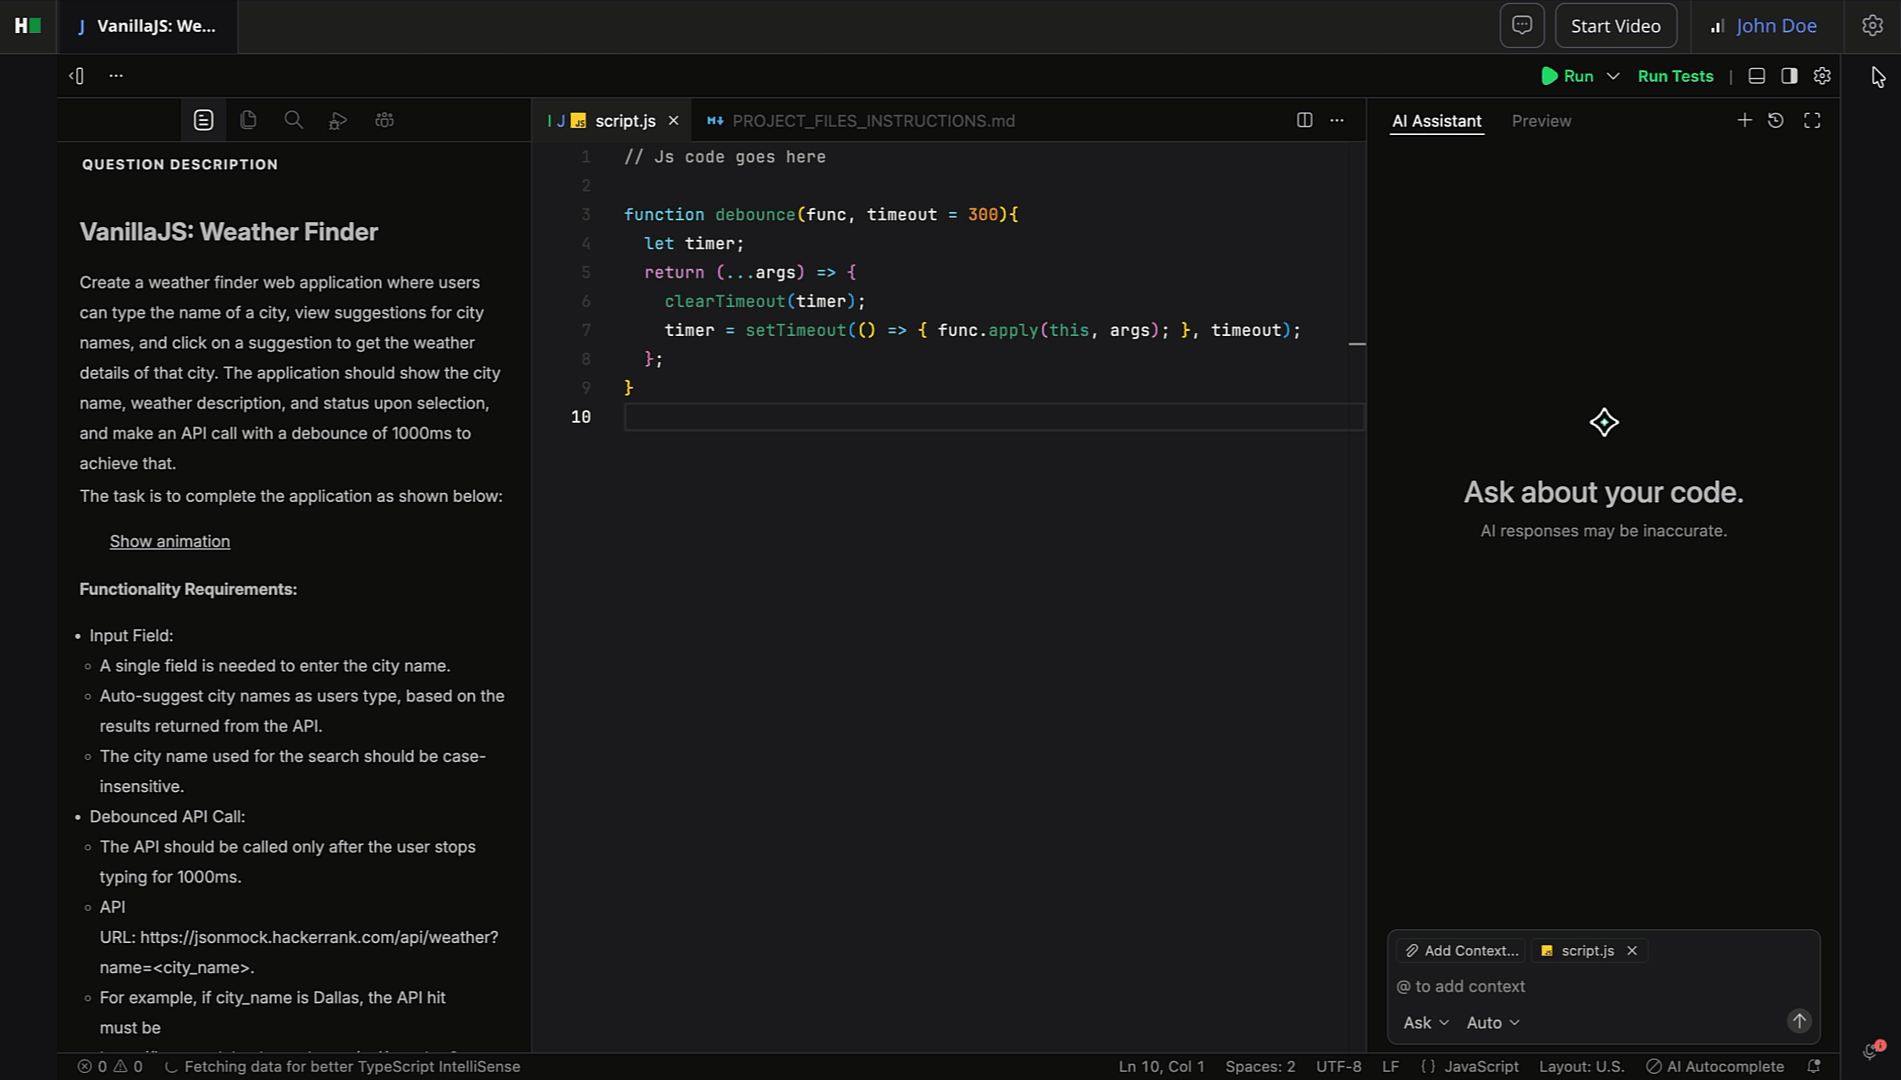This screenshot has height=1080, width=1901.
Task: Open the Run options dropdown
Action: click(1612, 75)
